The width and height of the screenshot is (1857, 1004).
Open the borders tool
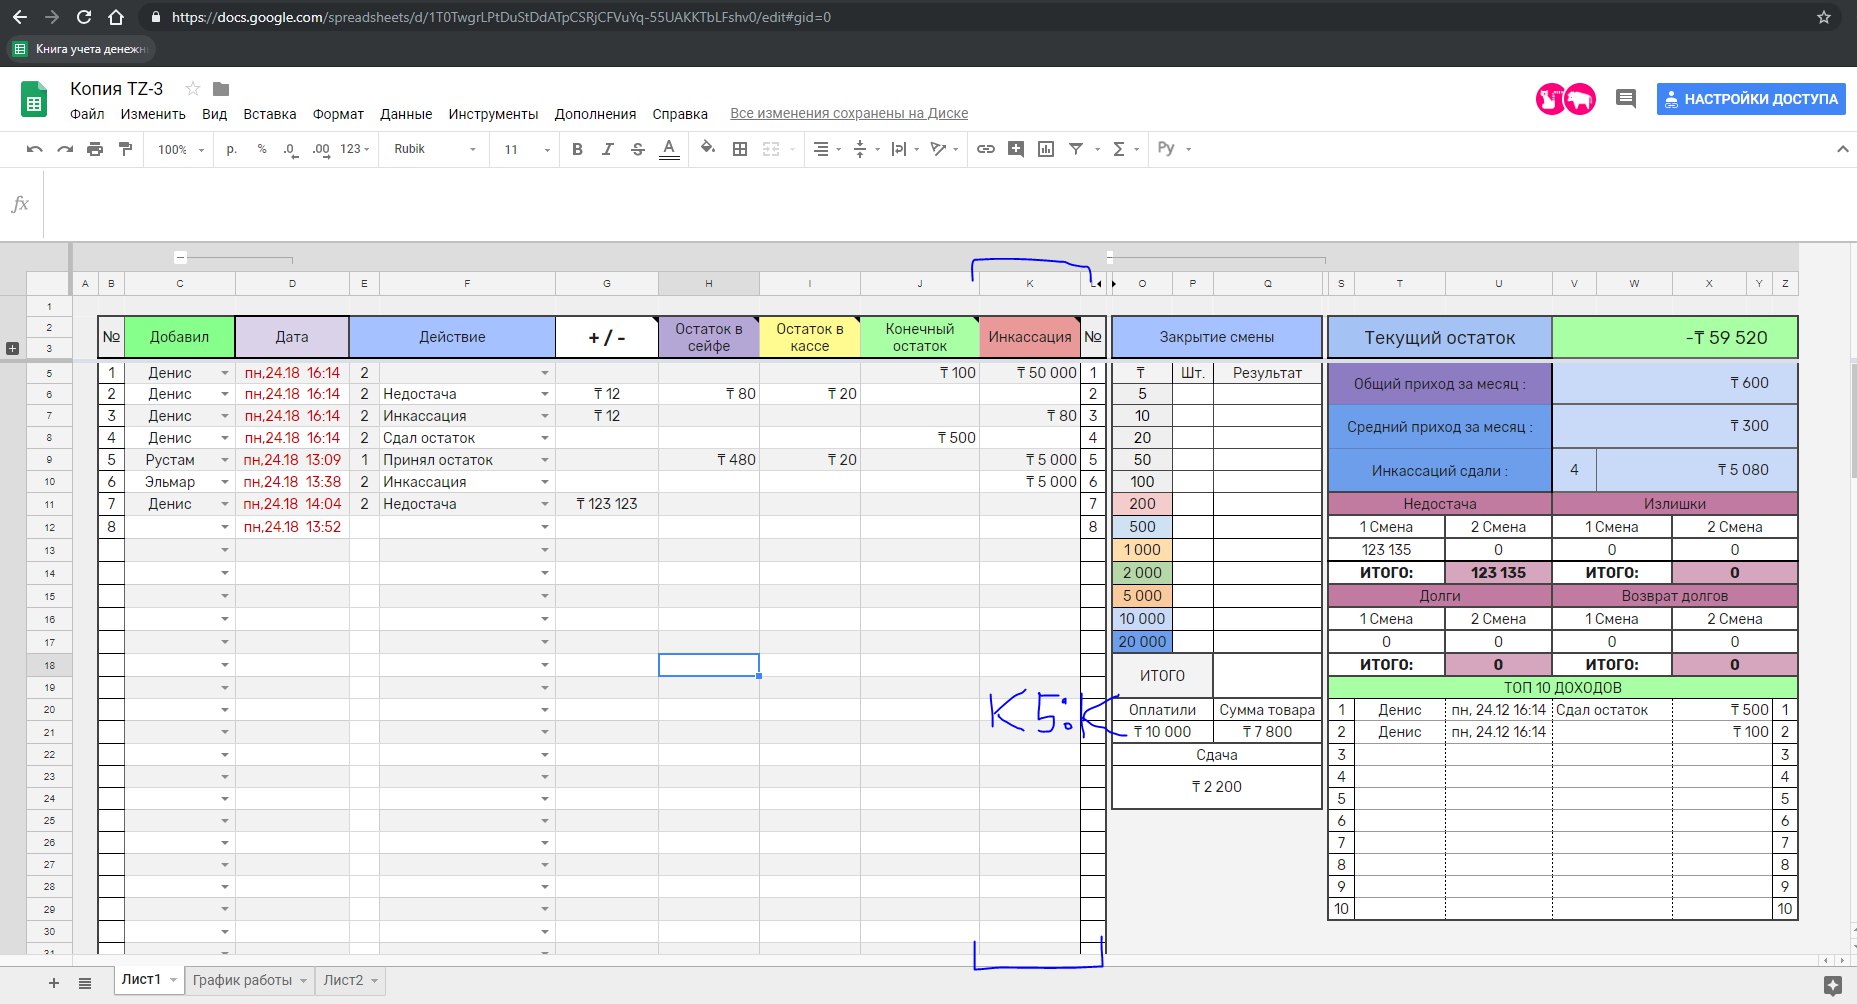(740, 149)
